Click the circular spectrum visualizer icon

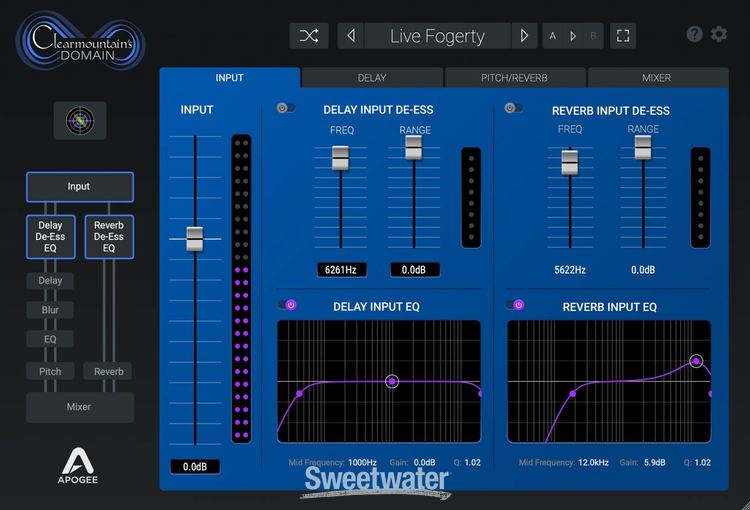pos(79,120)
